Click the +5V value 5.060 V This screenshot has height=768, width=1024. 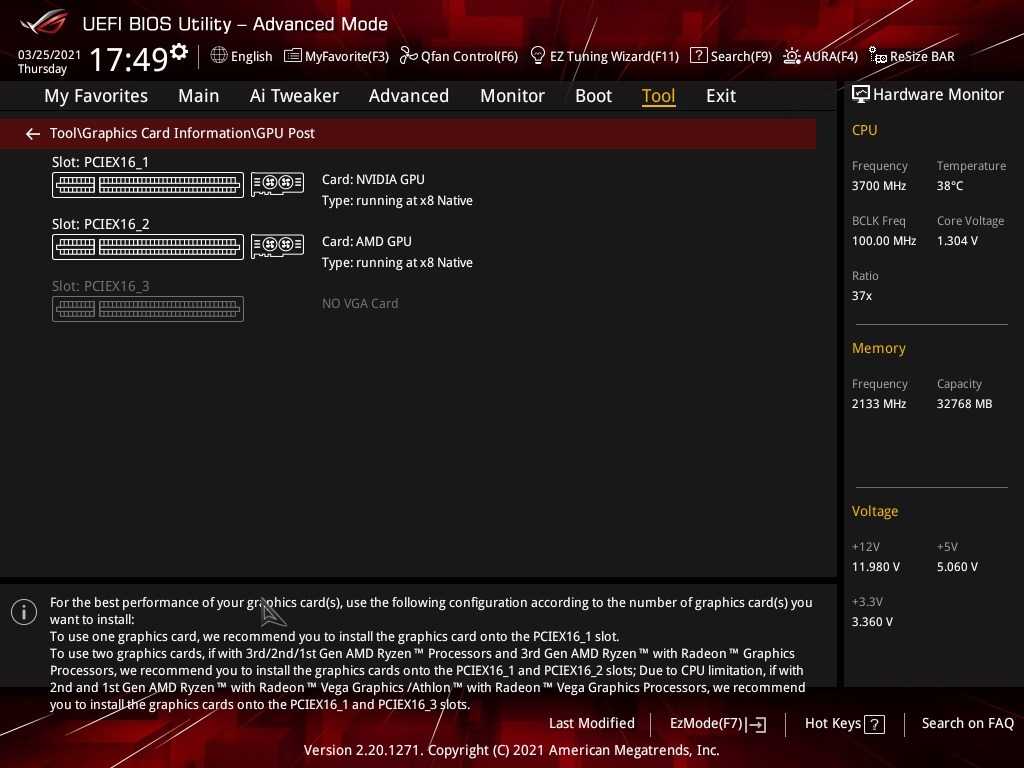tap(957, 567)
